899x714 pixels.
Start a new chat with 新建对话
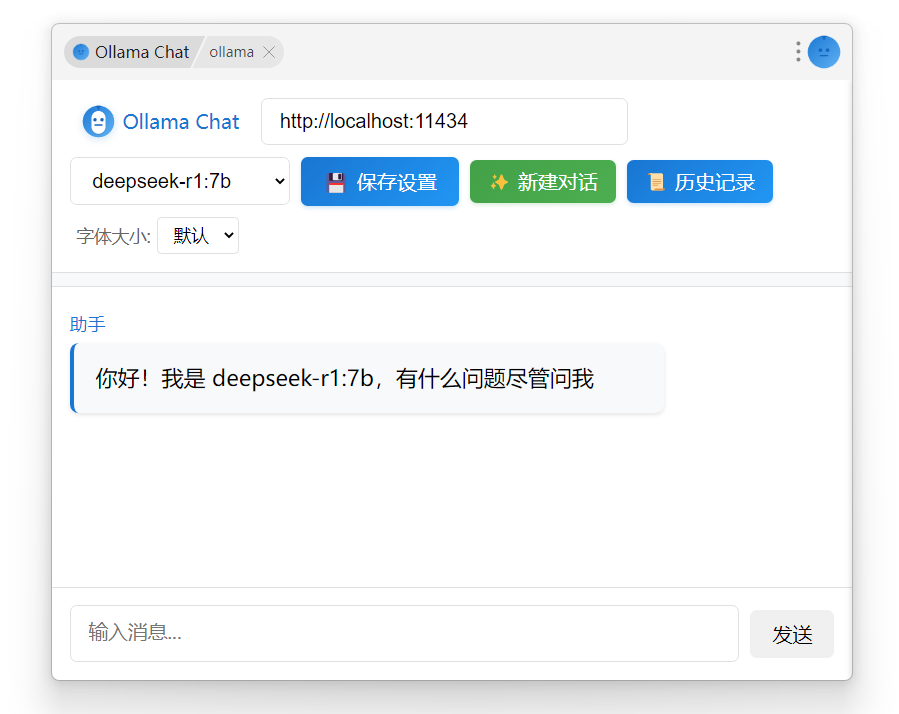click(543, 182)
